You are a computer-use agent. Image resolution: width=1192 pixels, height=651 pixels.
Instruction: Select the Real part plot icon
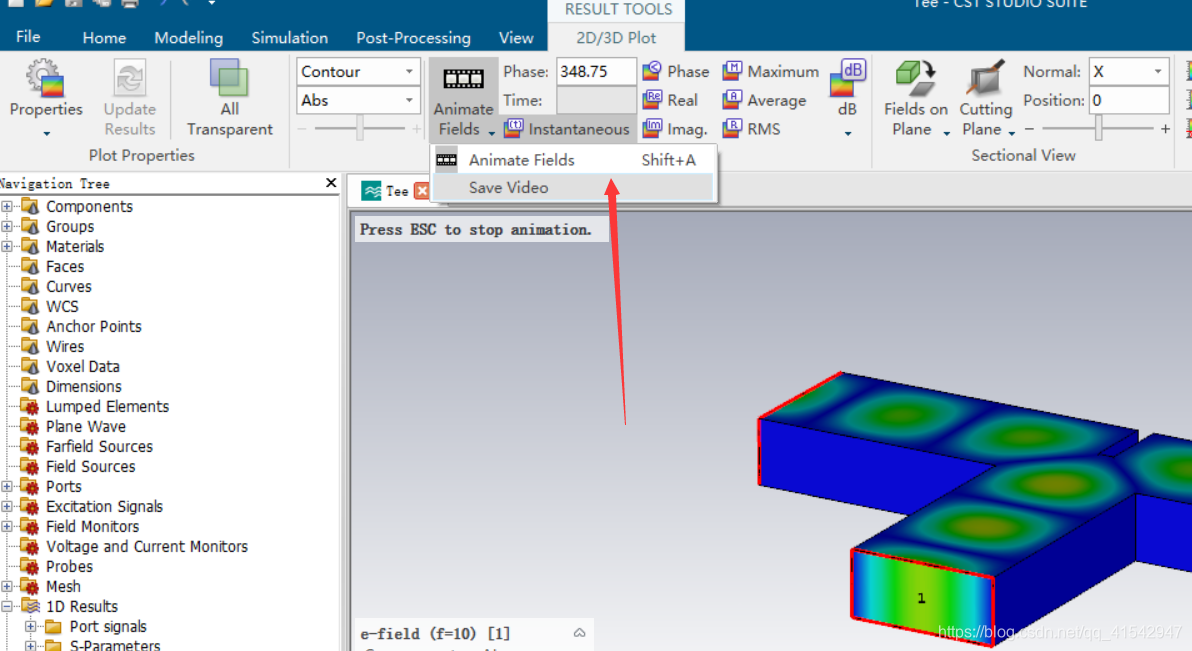click(x=651, y=100)
